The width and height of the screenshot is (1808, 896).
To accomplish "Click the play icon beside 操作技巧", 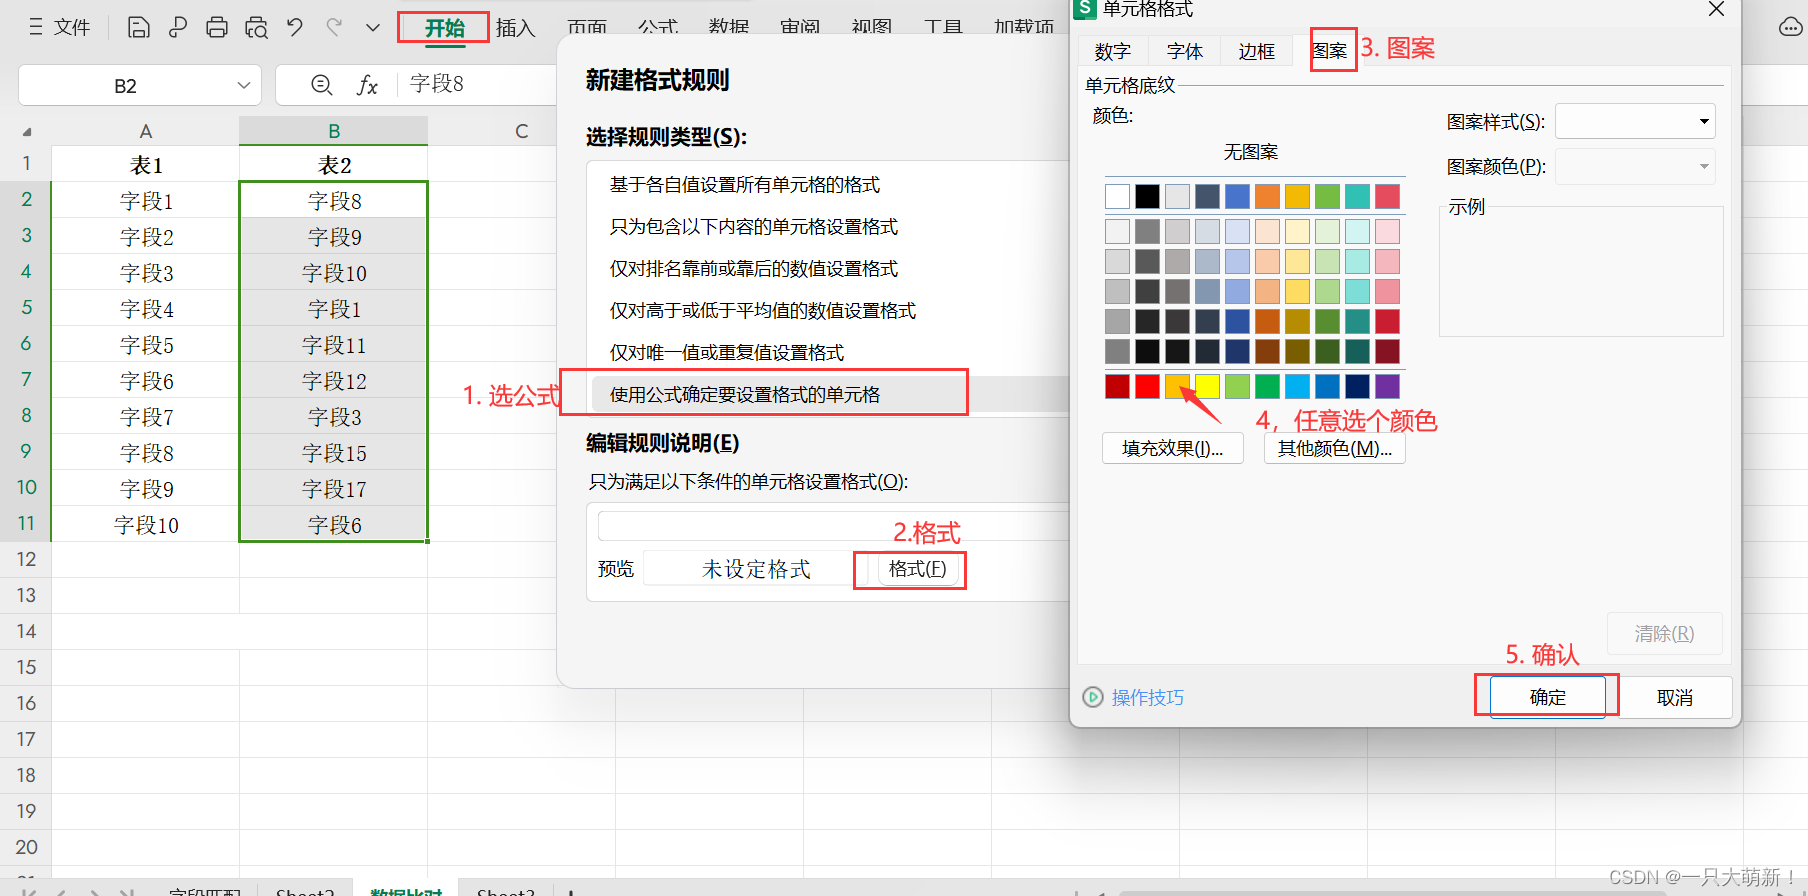I will pyautogui.click(x=1093, y=697).
